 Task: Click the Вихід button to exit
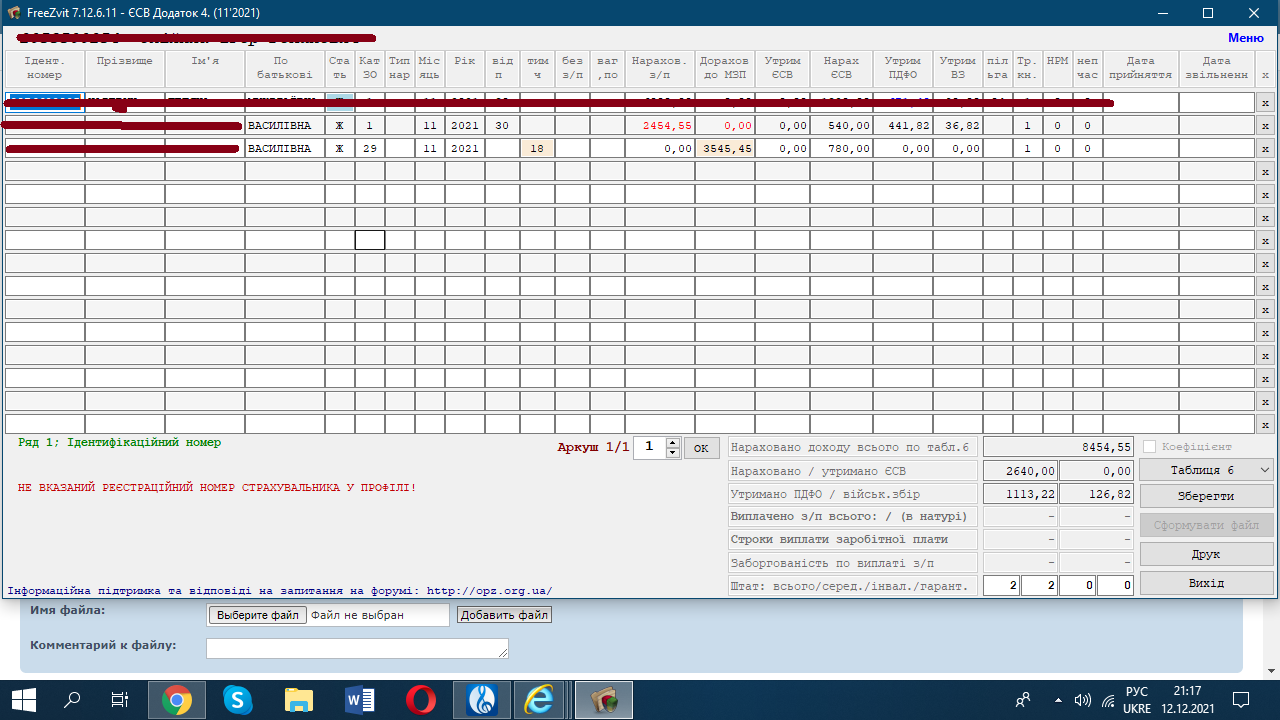1207,583
